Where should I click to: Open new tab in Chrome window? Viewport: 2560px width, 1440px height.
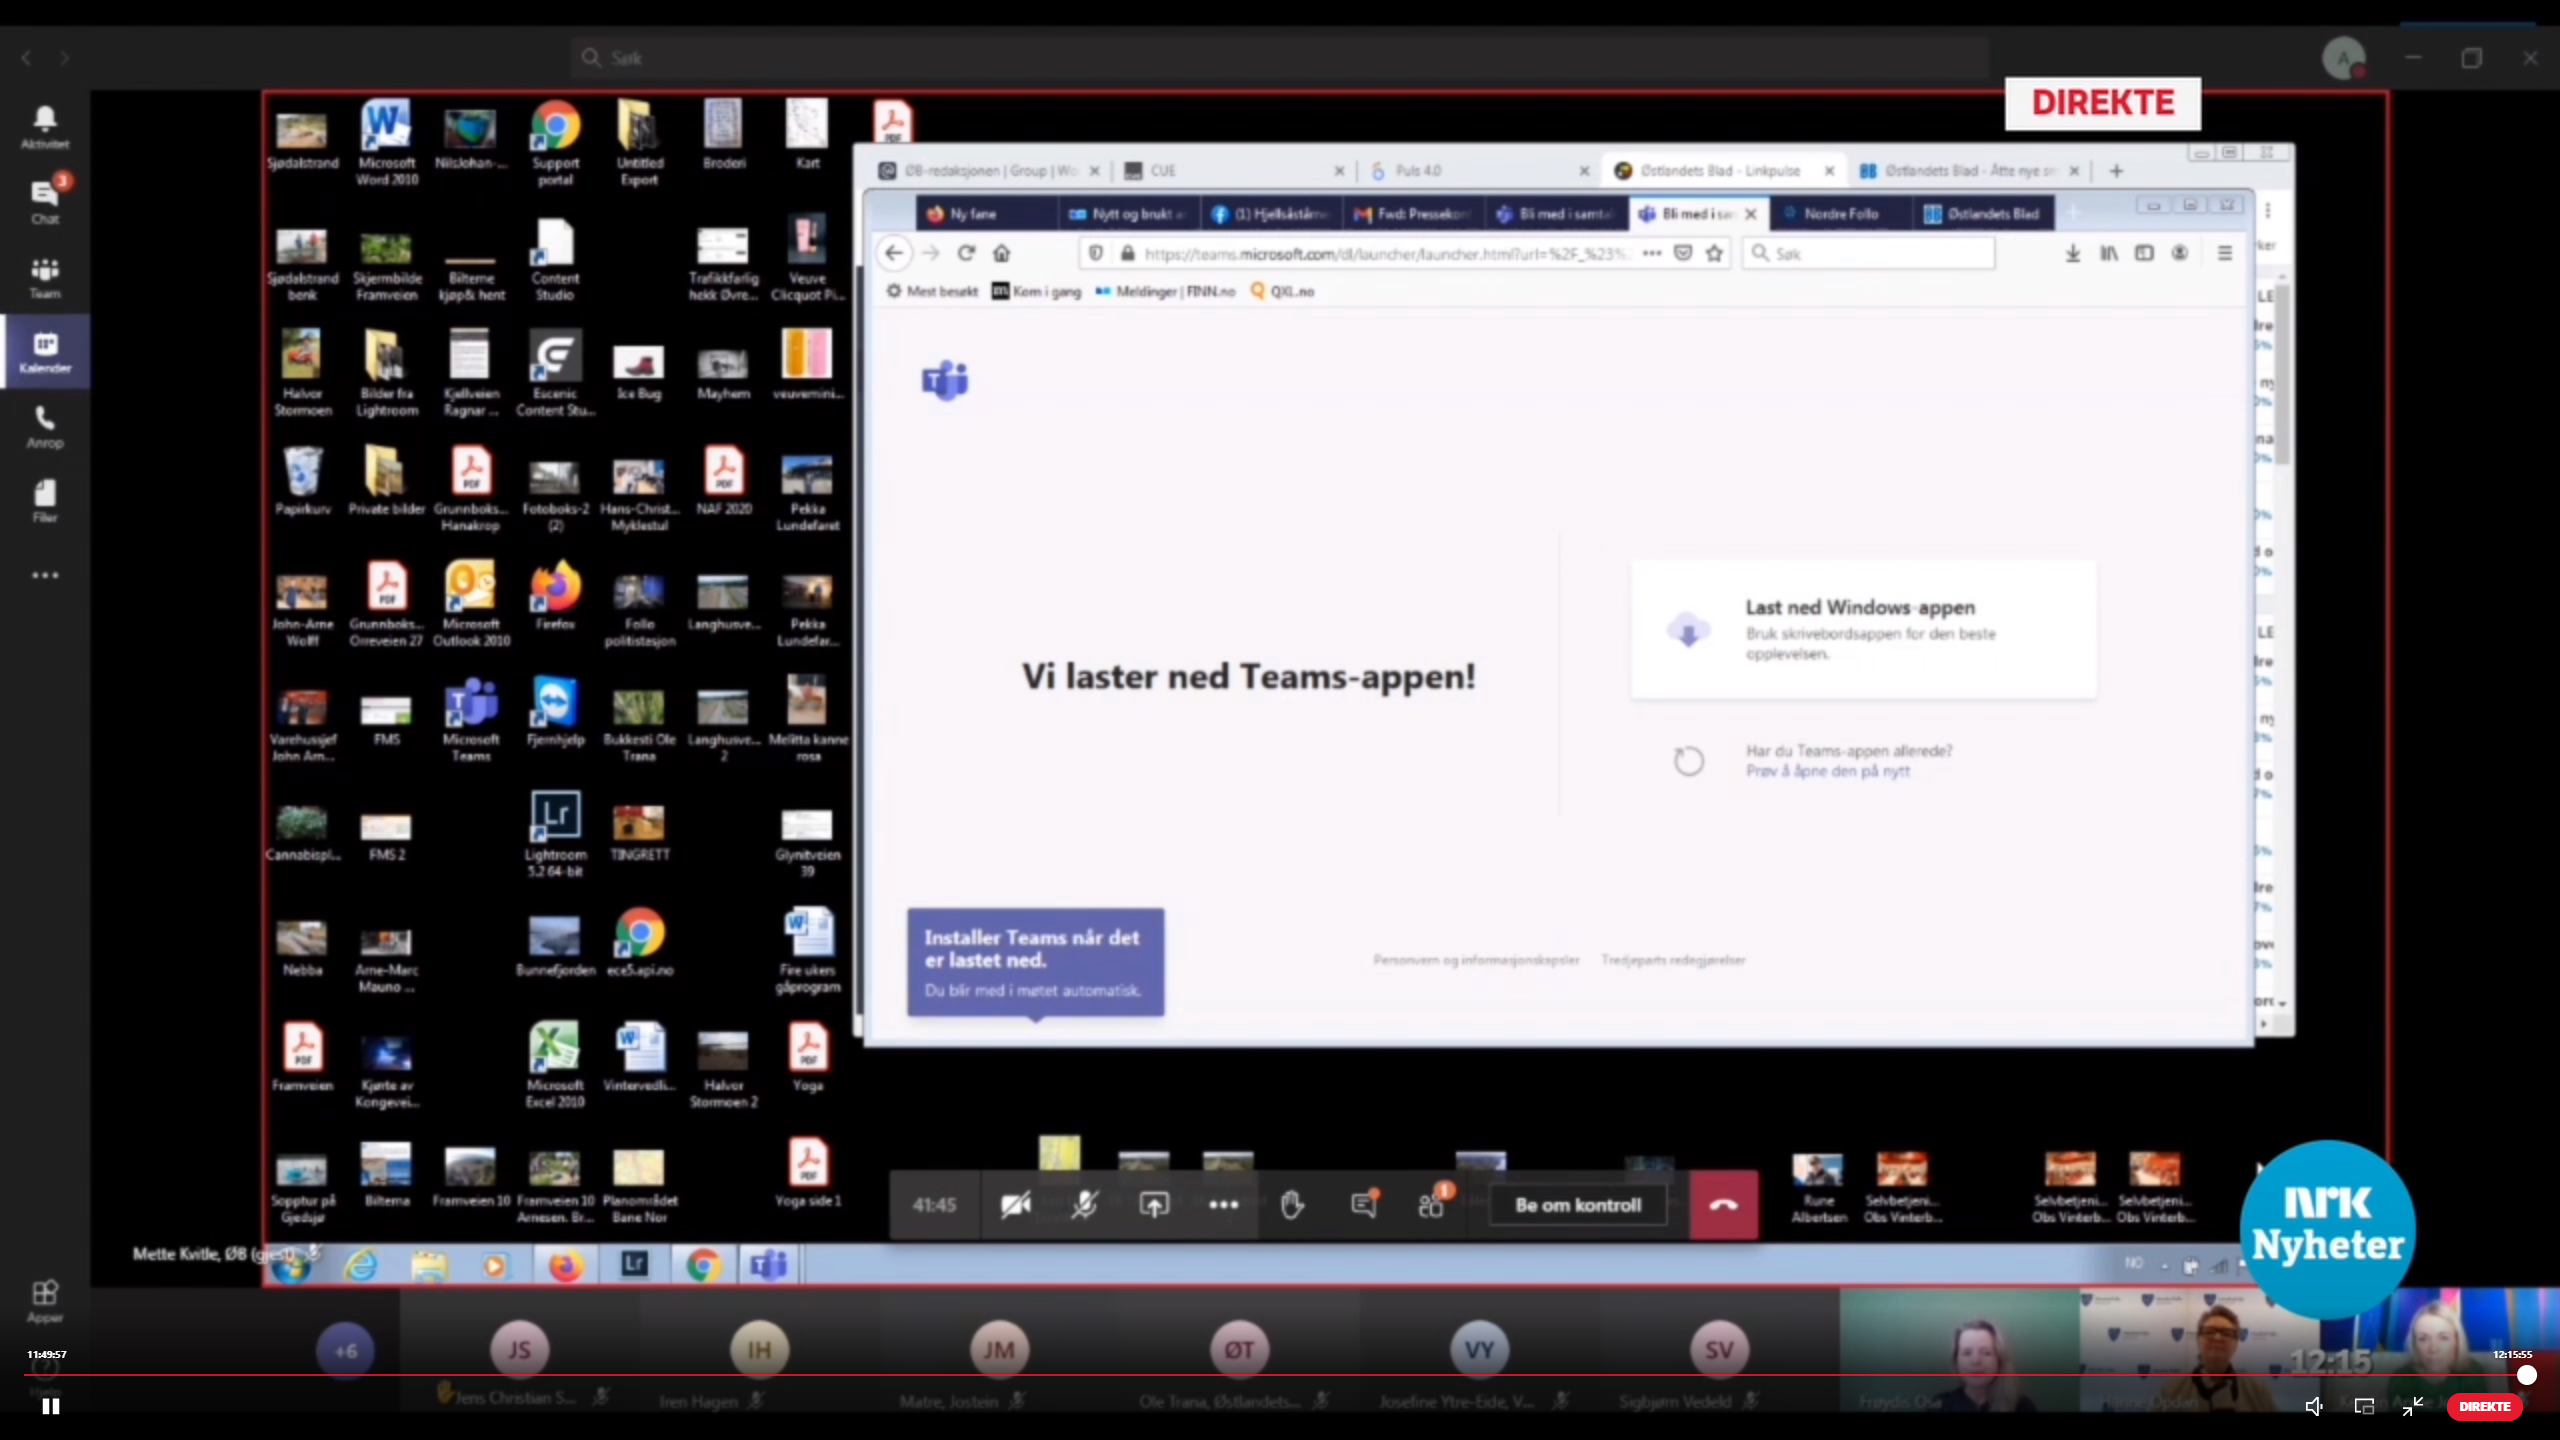(2116, 171)
